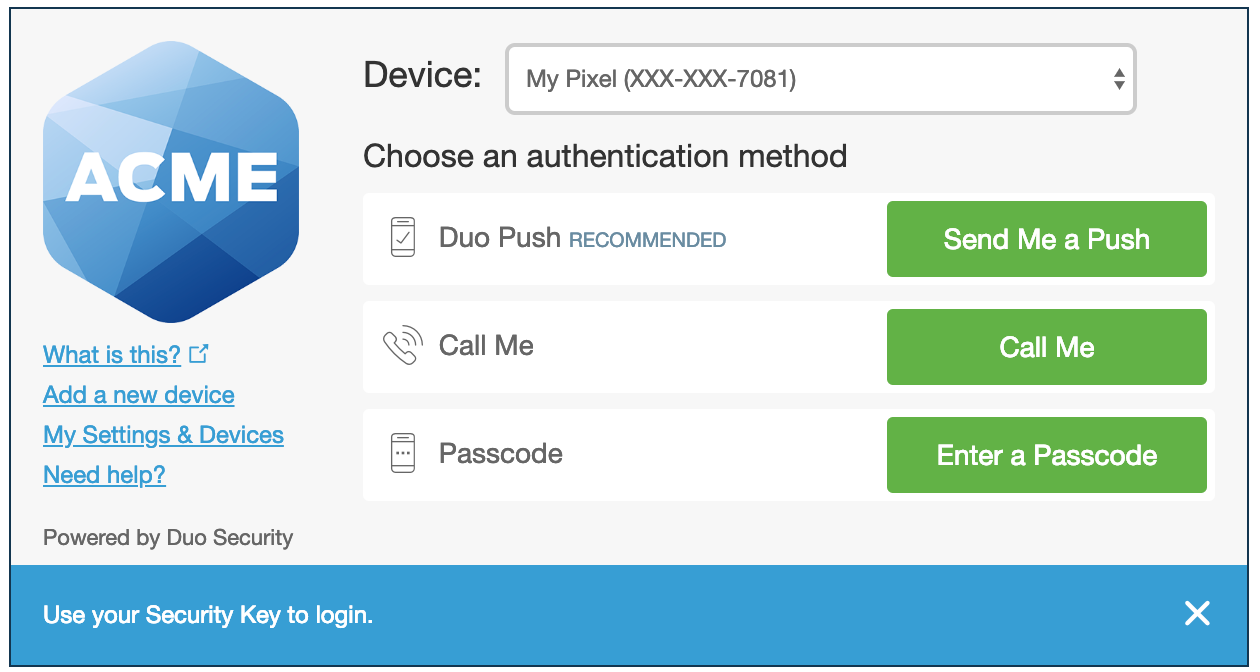Click the Duo Push phone checkmark icon
The image size is (1260, 672).
402,238
